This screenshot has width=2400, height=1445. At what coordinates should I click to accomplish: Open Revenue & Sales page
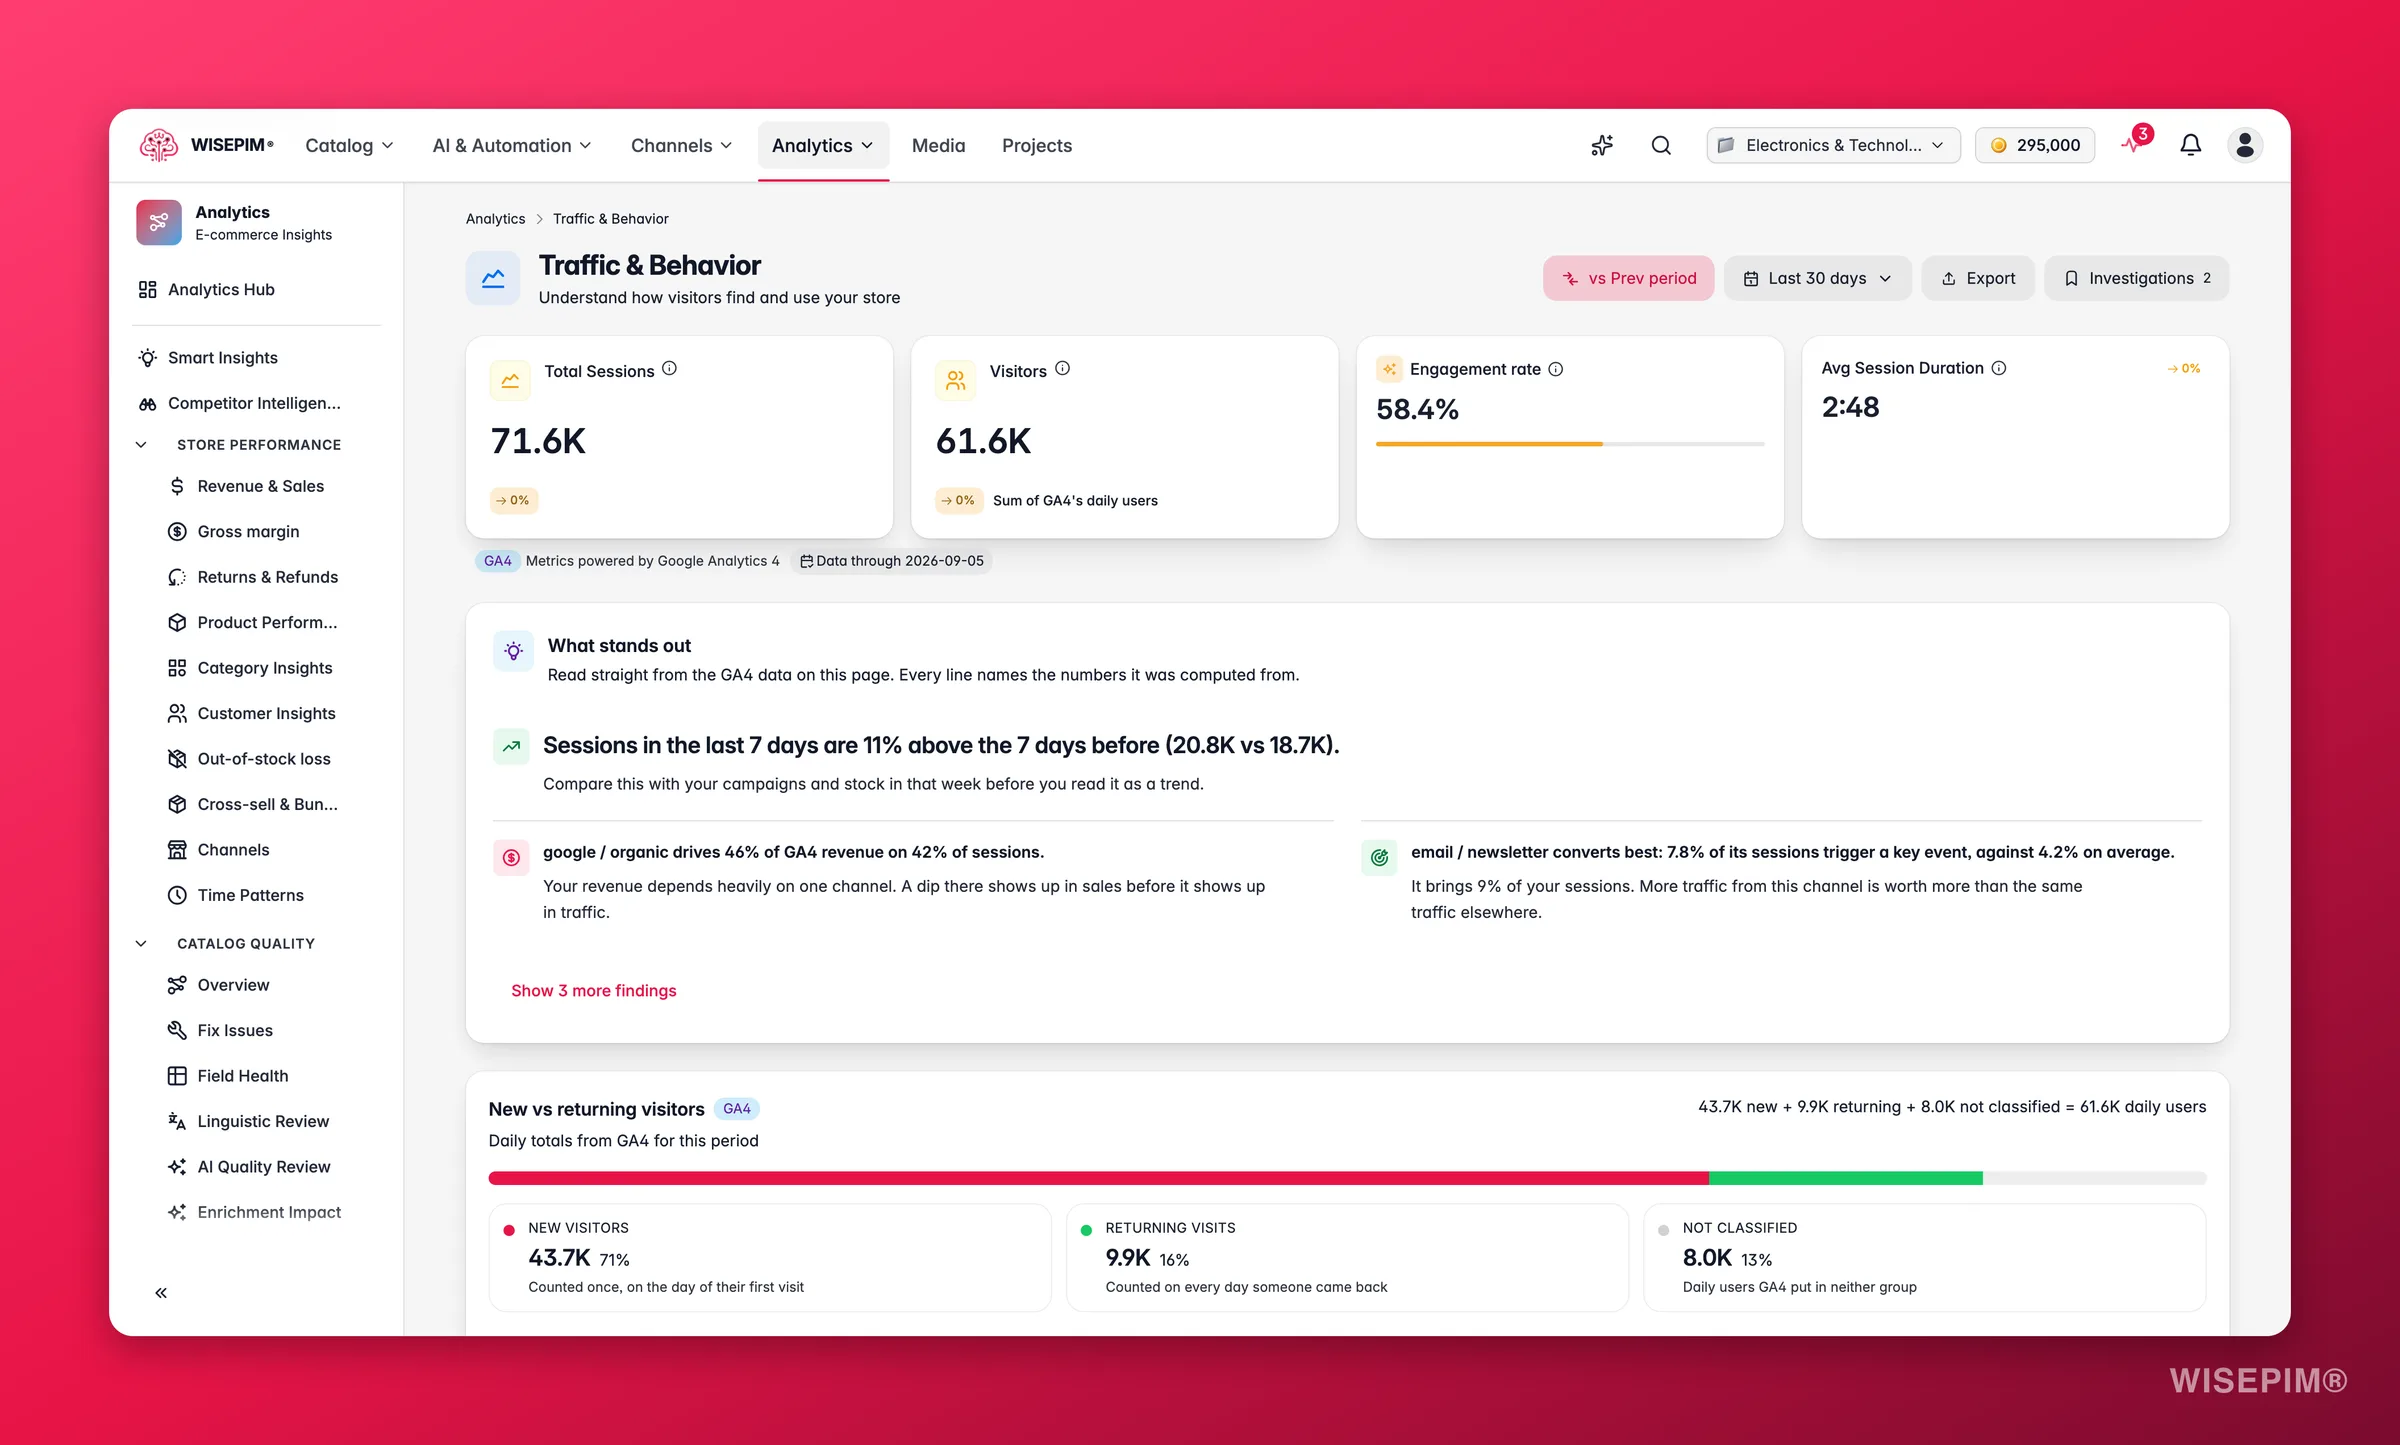(x=270, y=486)
